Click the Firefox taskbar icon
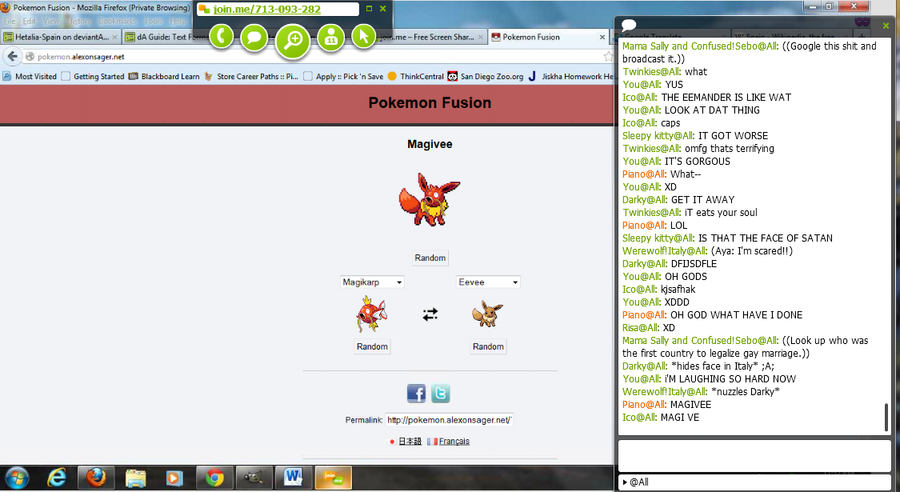 coord(96,478)
